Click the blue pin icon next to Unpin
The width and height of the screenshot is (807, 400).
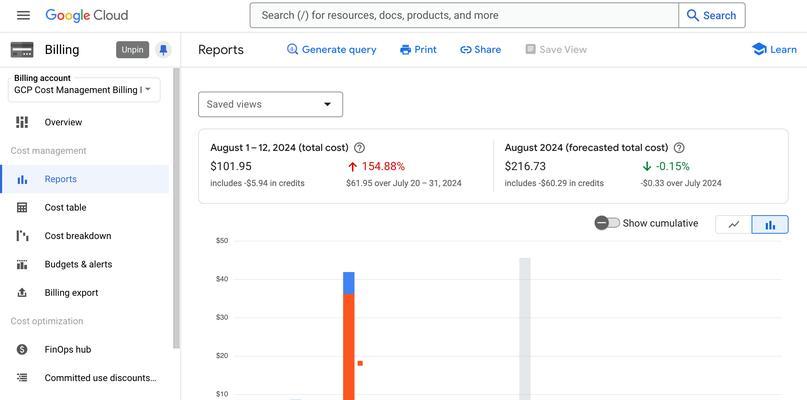pos(163,50)
